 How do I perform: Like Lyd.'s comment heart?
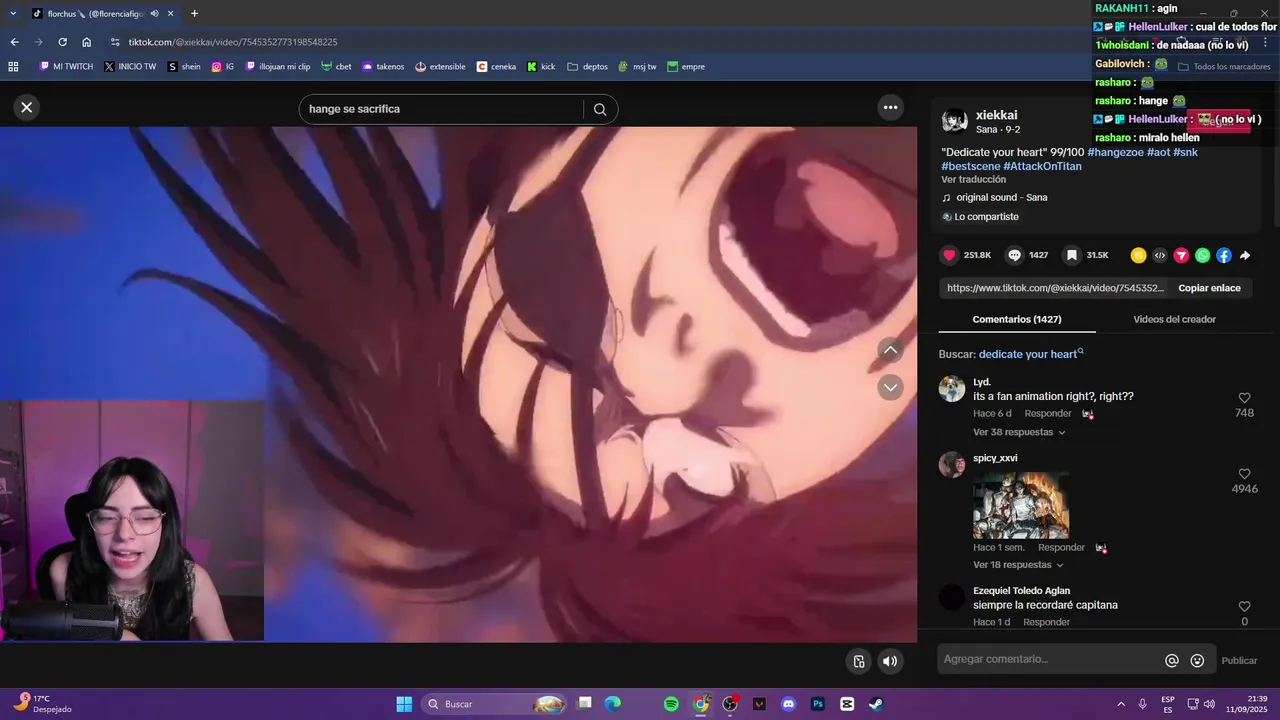click(x=1244, y=398)
